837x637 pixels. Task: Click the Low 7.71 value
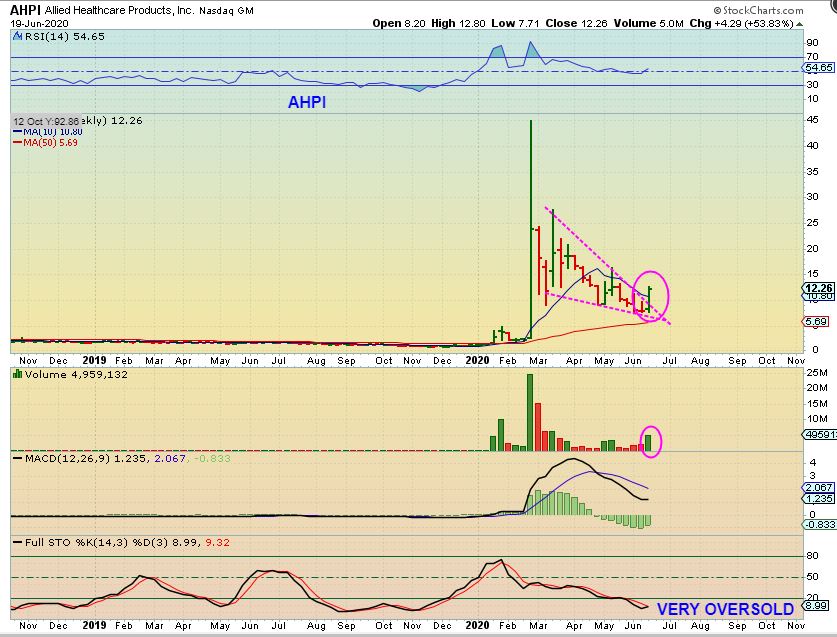(515, 23)
